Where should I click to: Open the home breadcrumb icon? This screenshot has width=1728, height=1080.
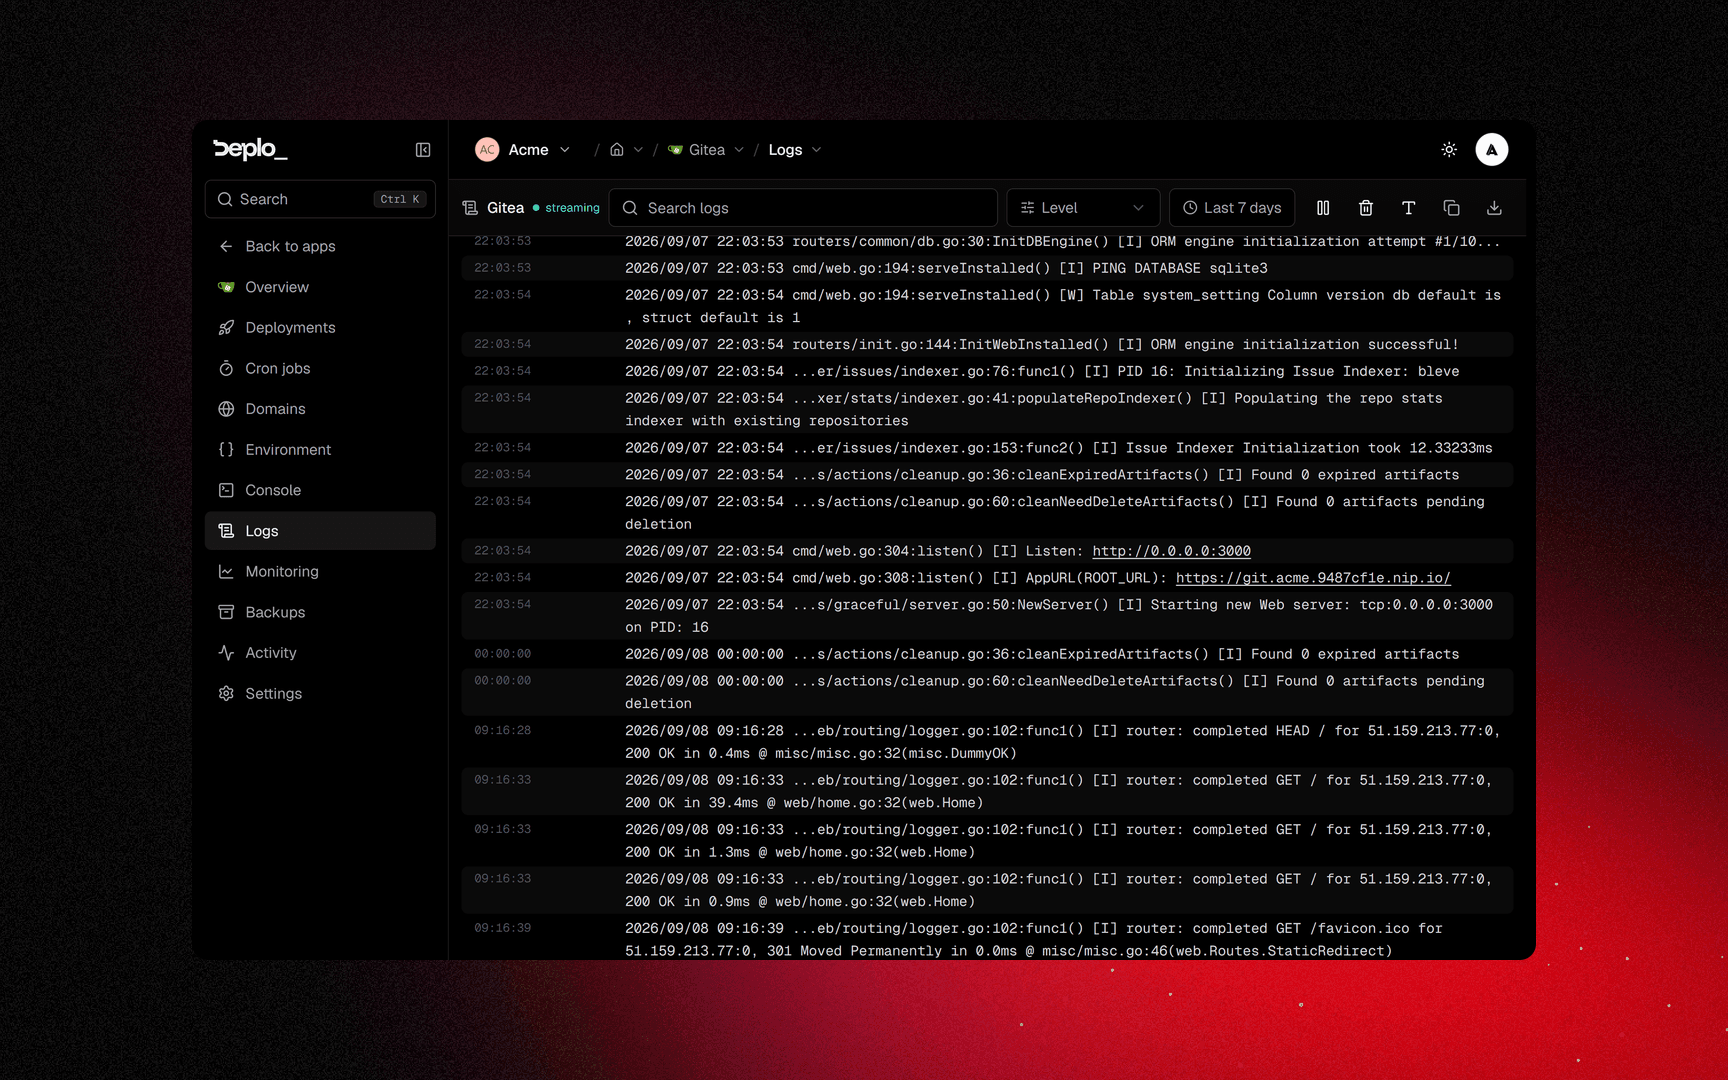[617, 150]
